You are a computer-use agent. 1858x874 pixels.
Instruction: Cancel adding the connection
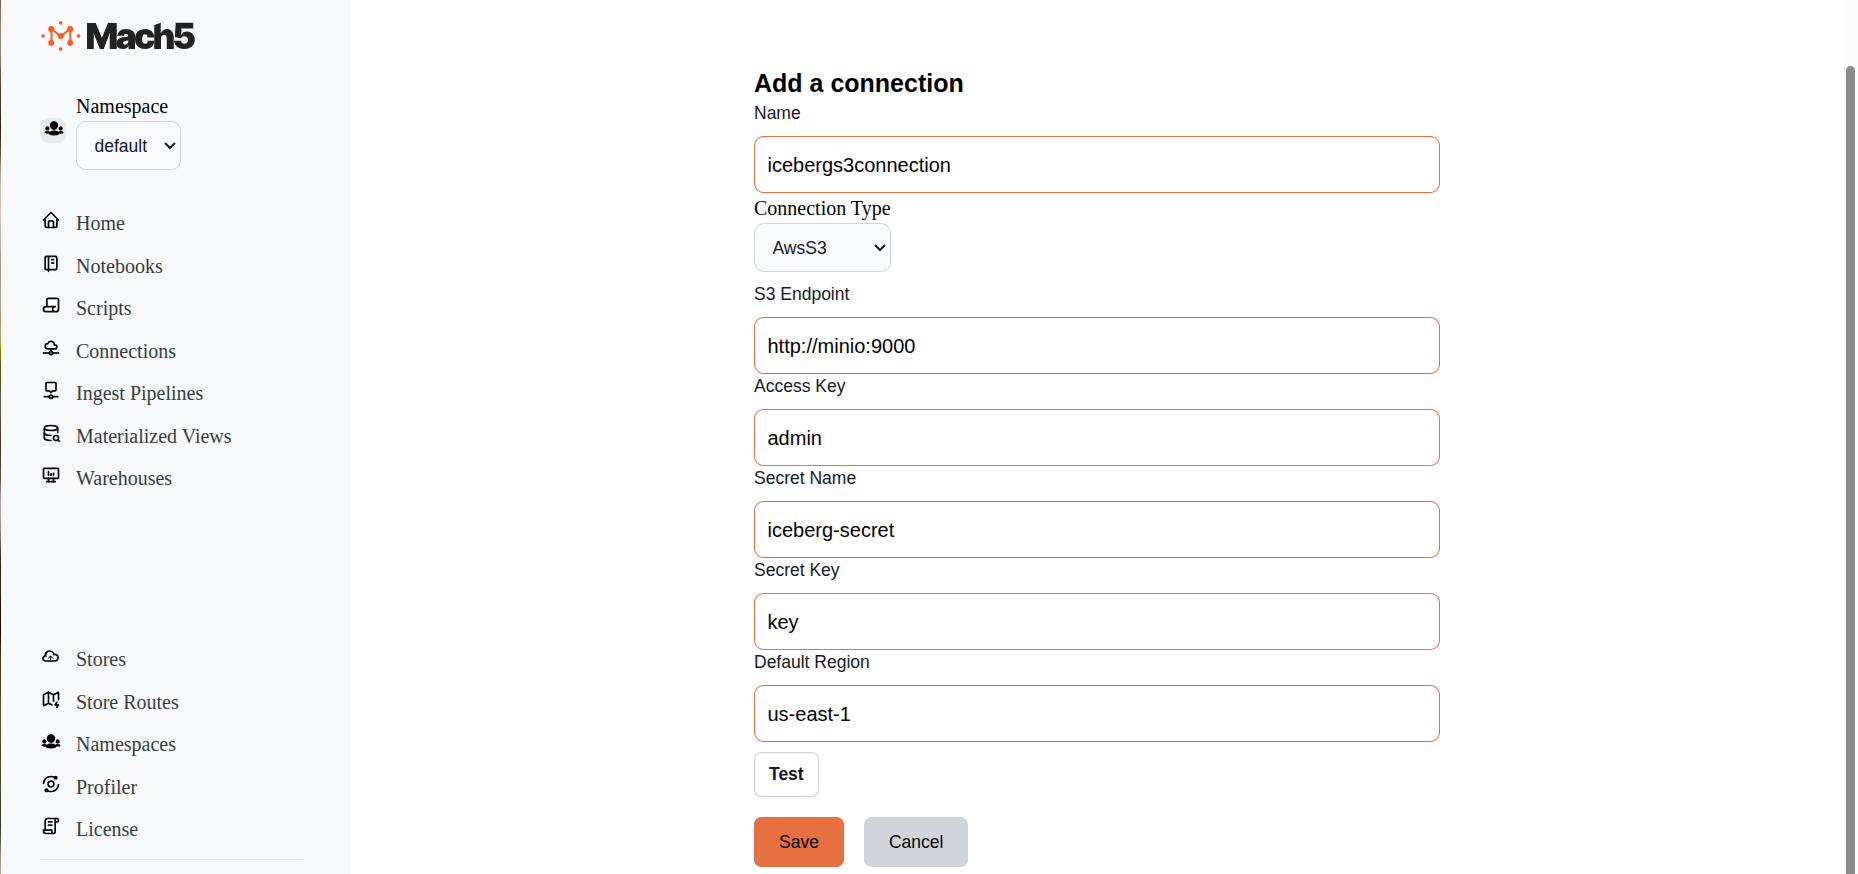(x=915, y=842)
